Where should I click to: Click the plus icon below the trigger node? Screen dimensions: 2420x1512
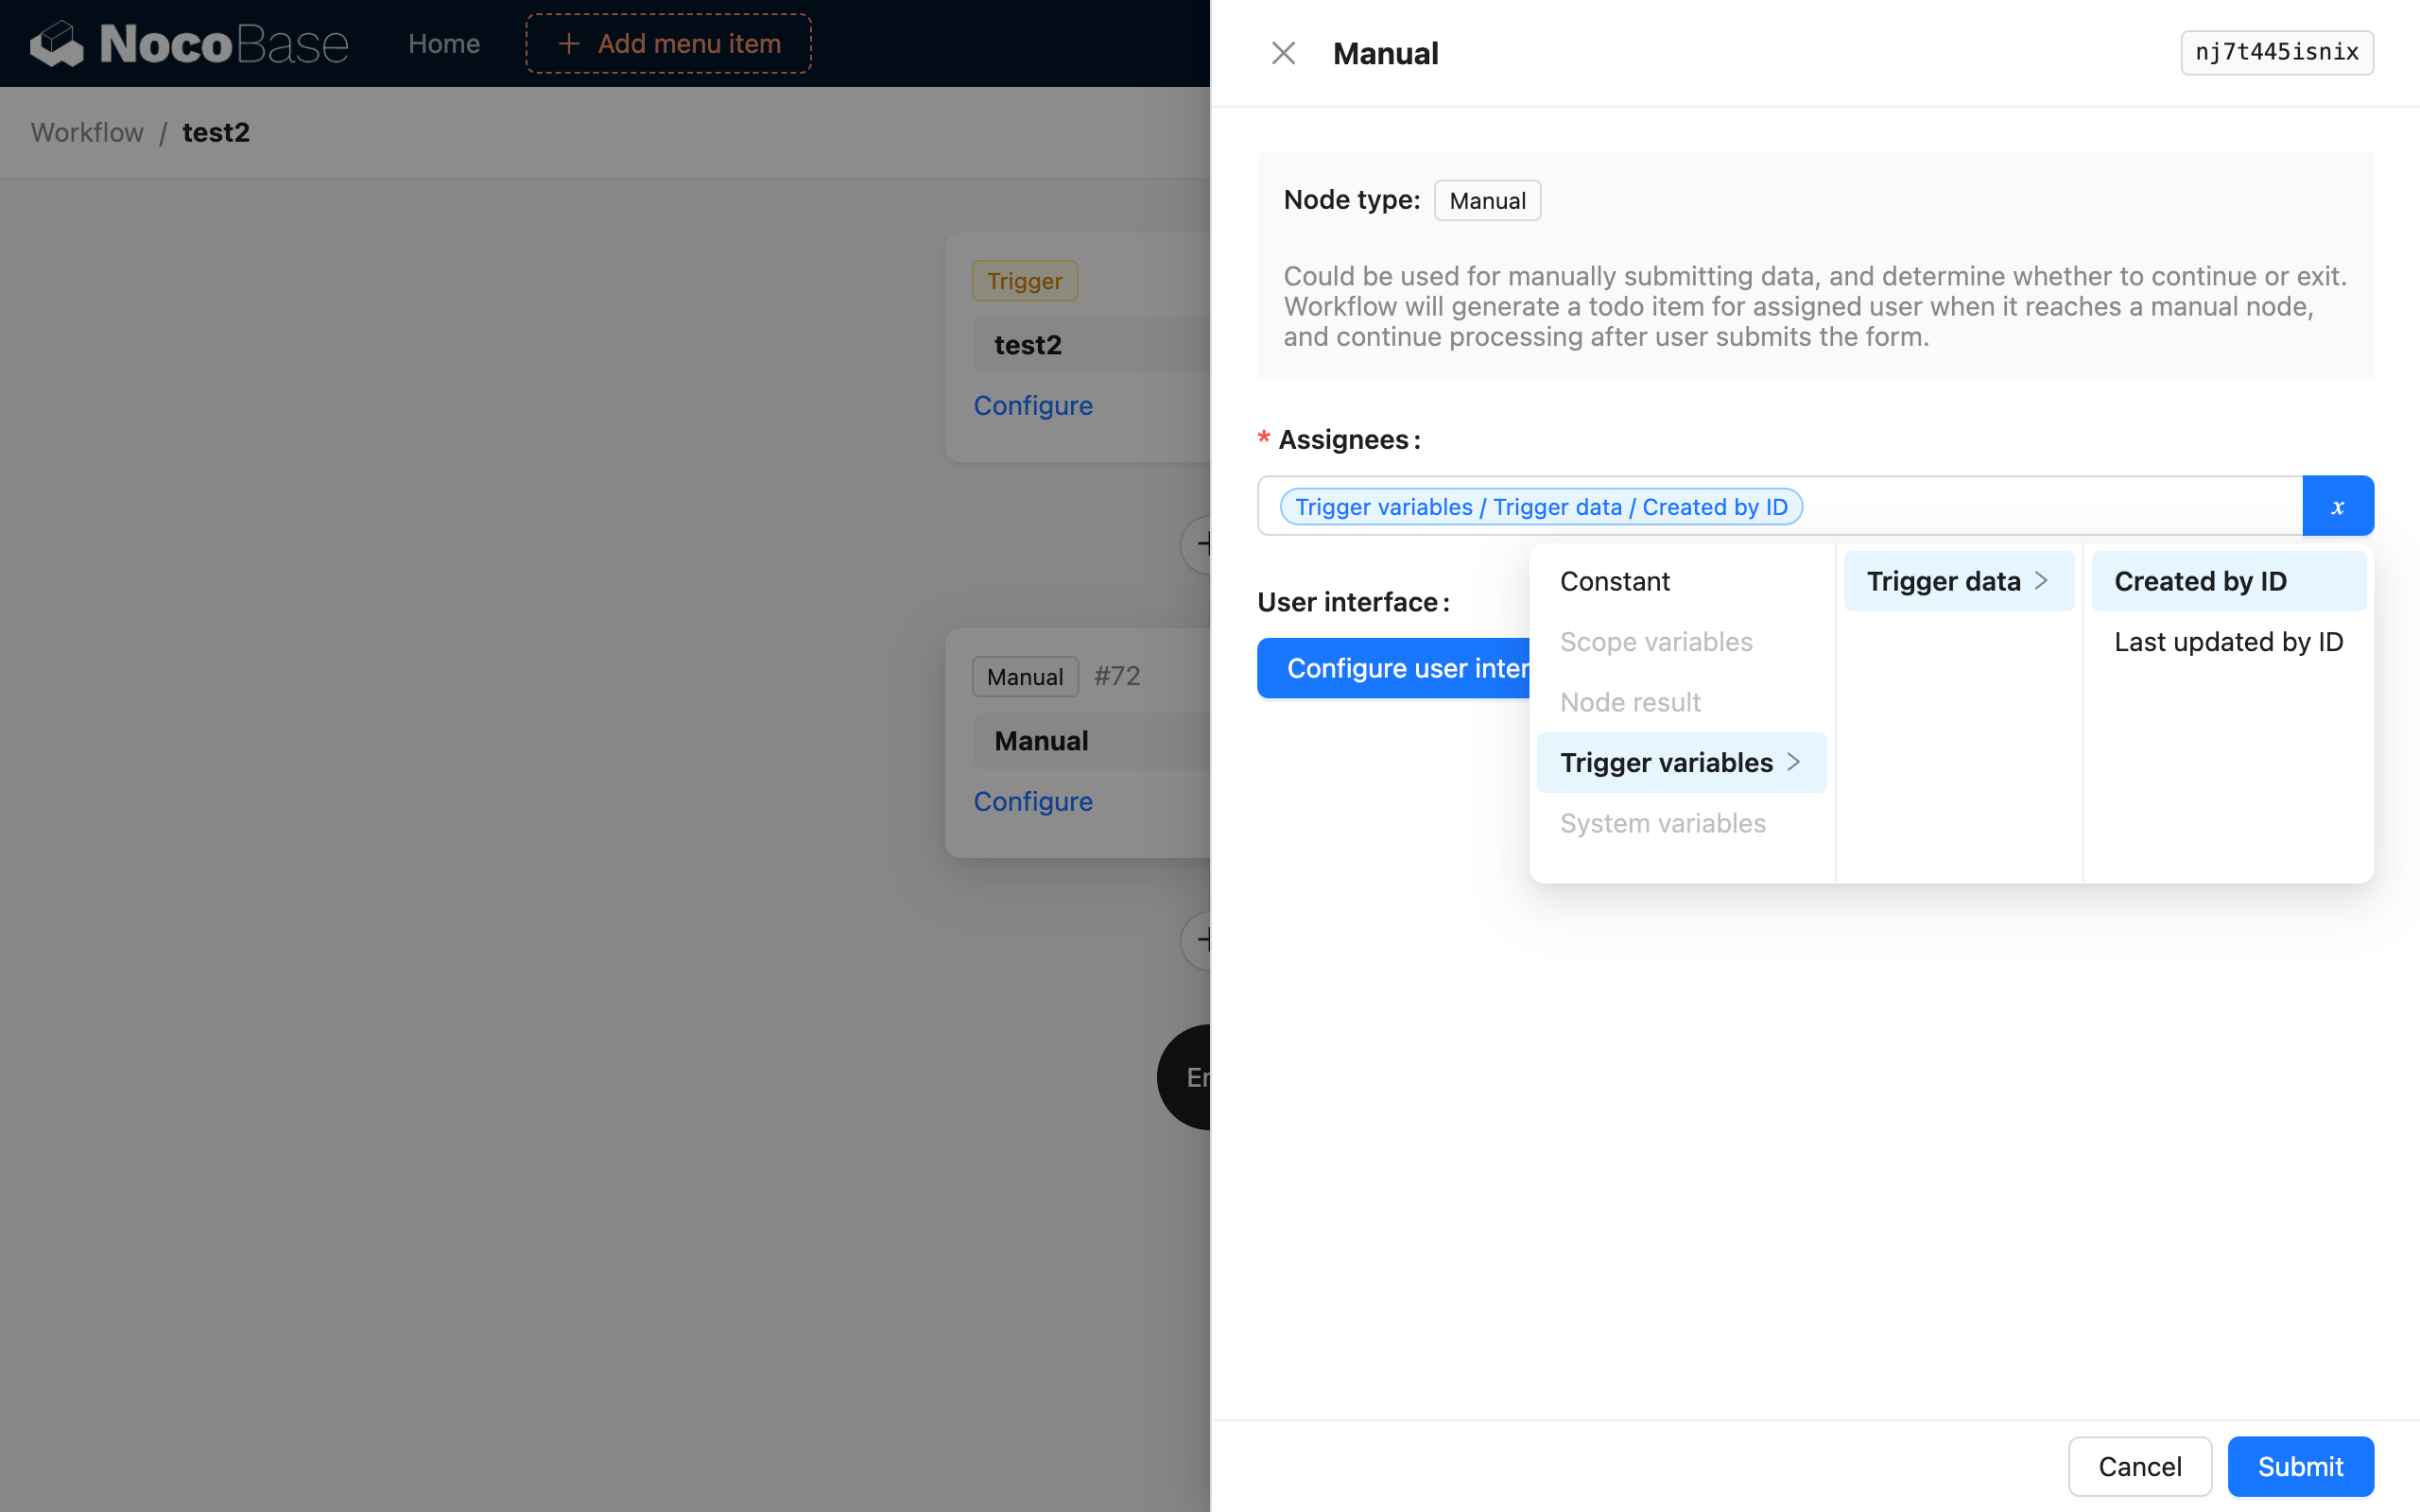[1207, 544]
